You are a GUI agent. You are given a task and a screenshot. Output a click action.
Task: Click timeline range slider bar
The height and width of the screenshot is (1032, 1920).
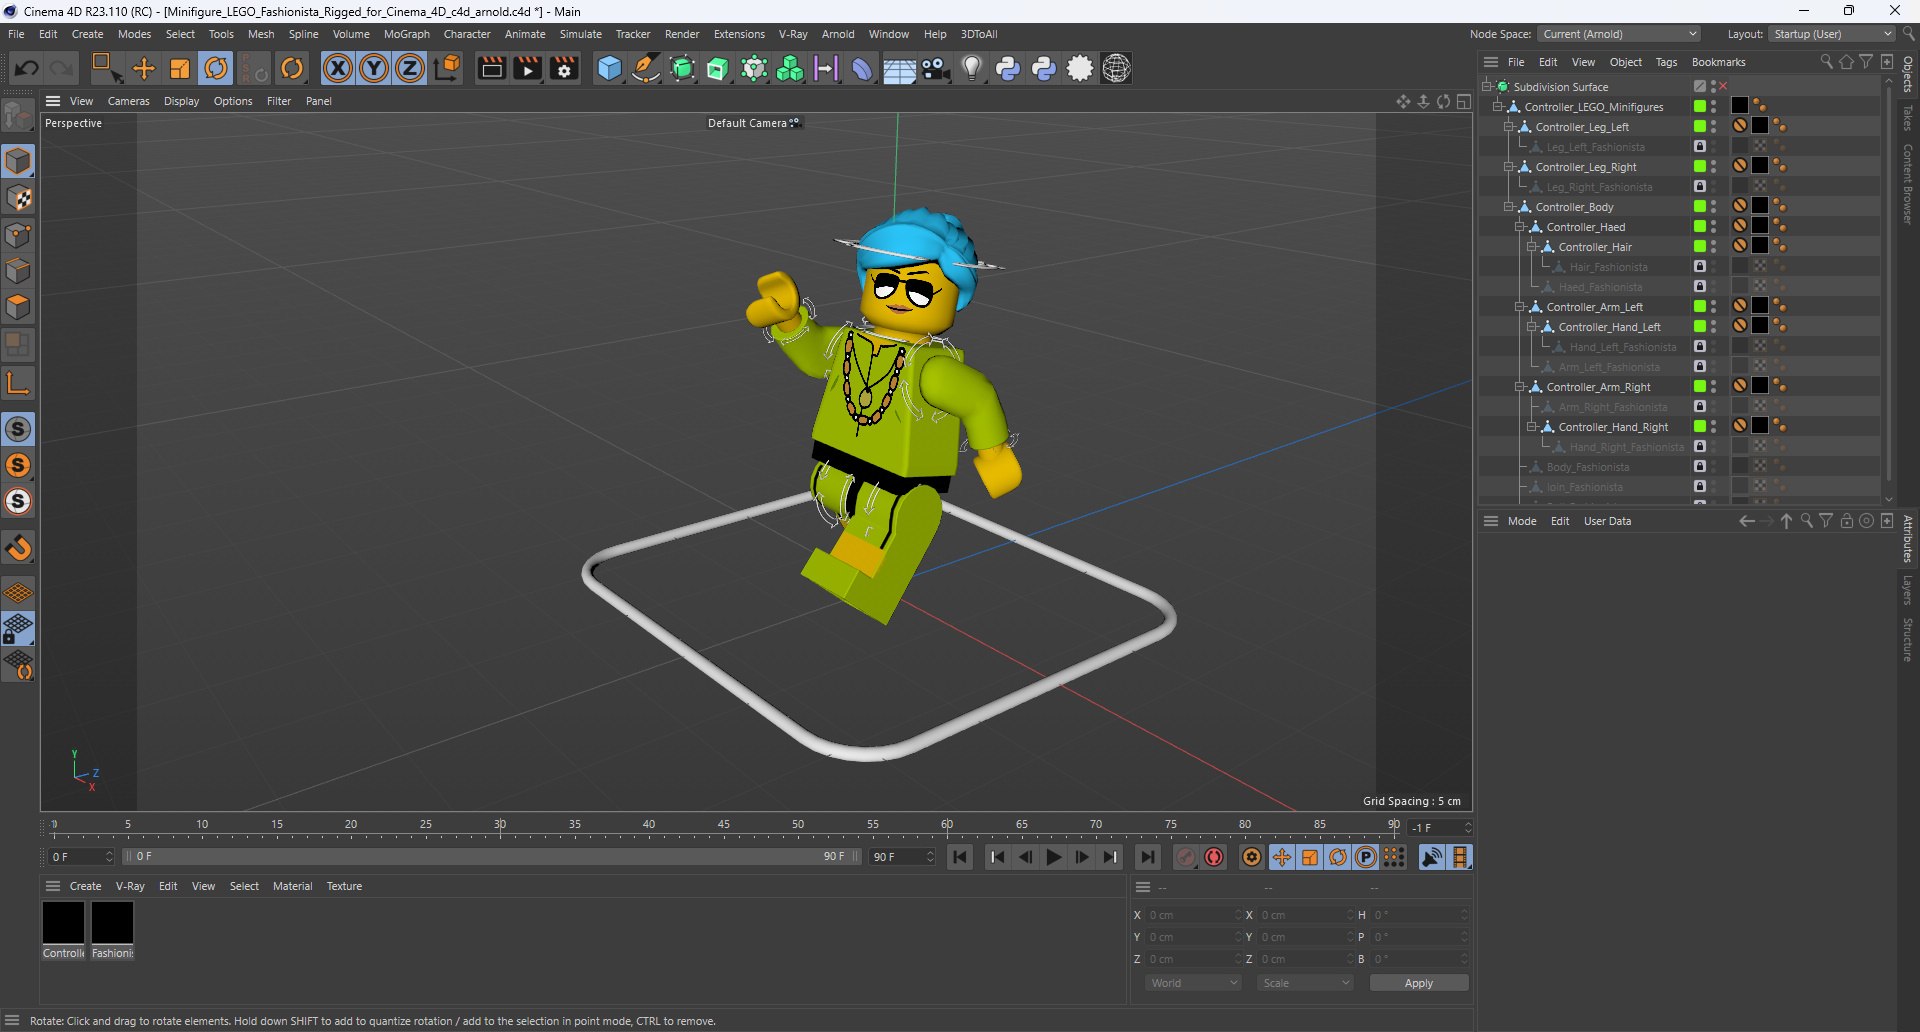[492, 857]
